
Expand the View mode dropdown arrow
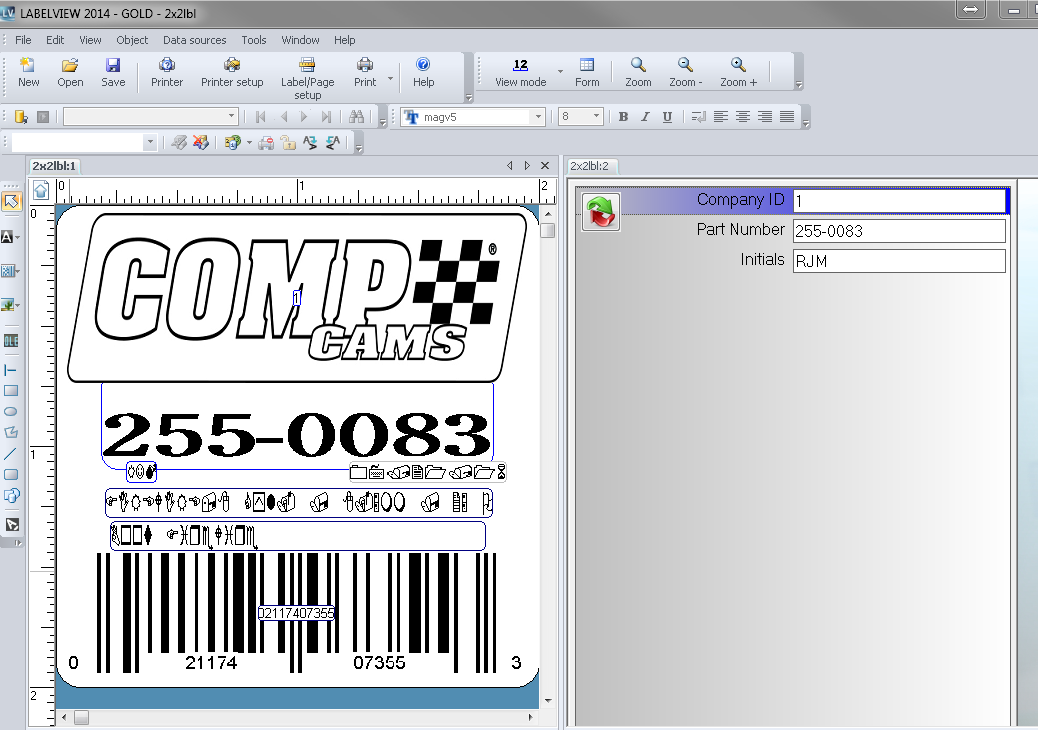click(x=560, y=71)
